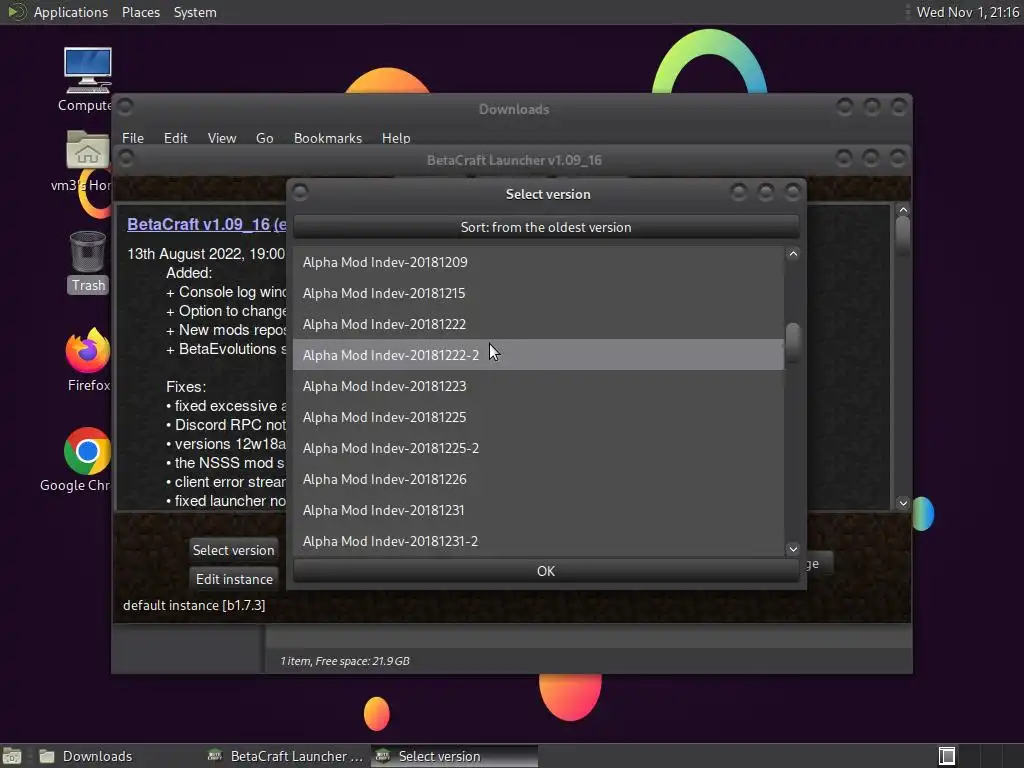Click the MATE logo beside Applications
Screen dimensions: 1024x768
16,12
